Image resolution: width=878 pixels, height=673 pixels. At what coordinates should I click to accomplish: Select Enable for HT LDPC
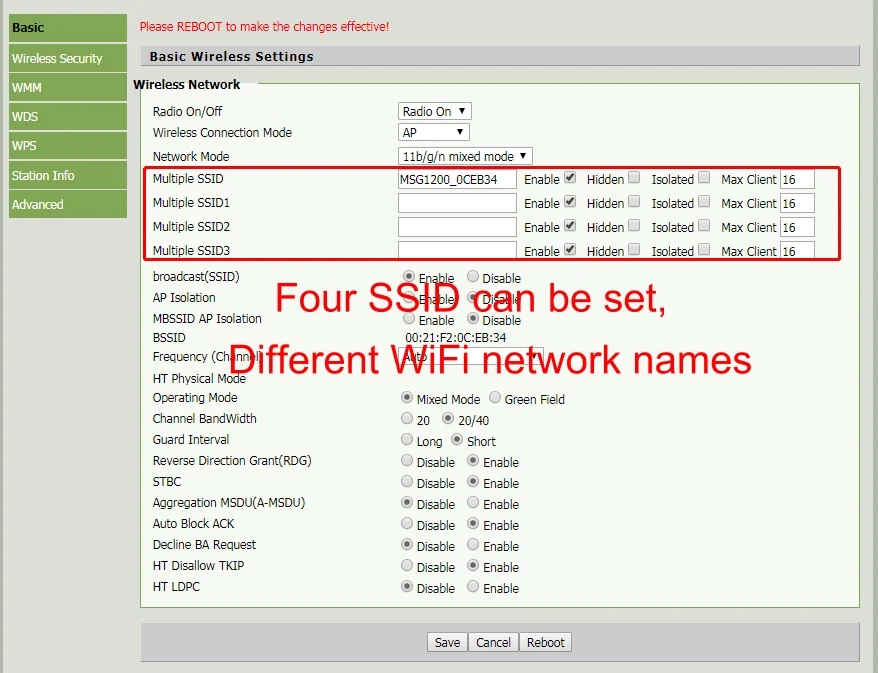[x=473, y=586]
